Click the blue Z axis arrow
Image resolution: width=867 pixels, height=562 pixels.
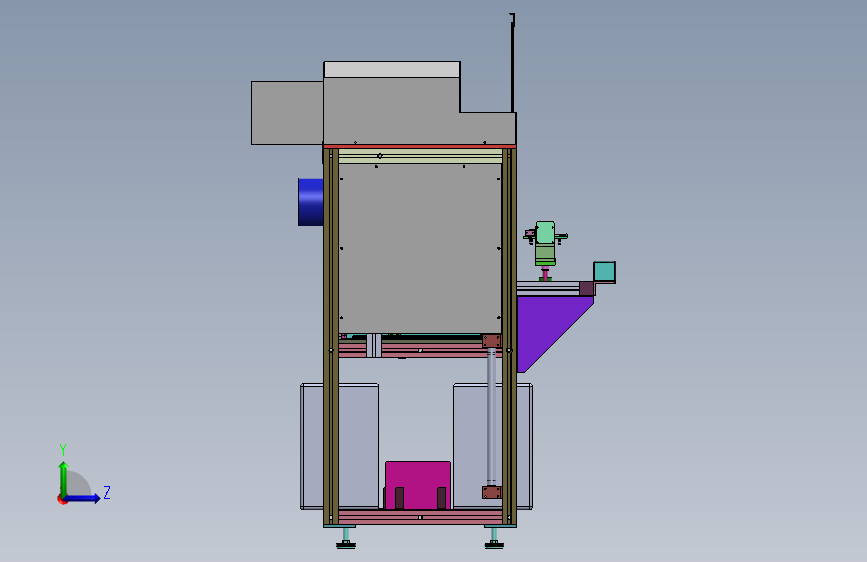tap(83, 498)
